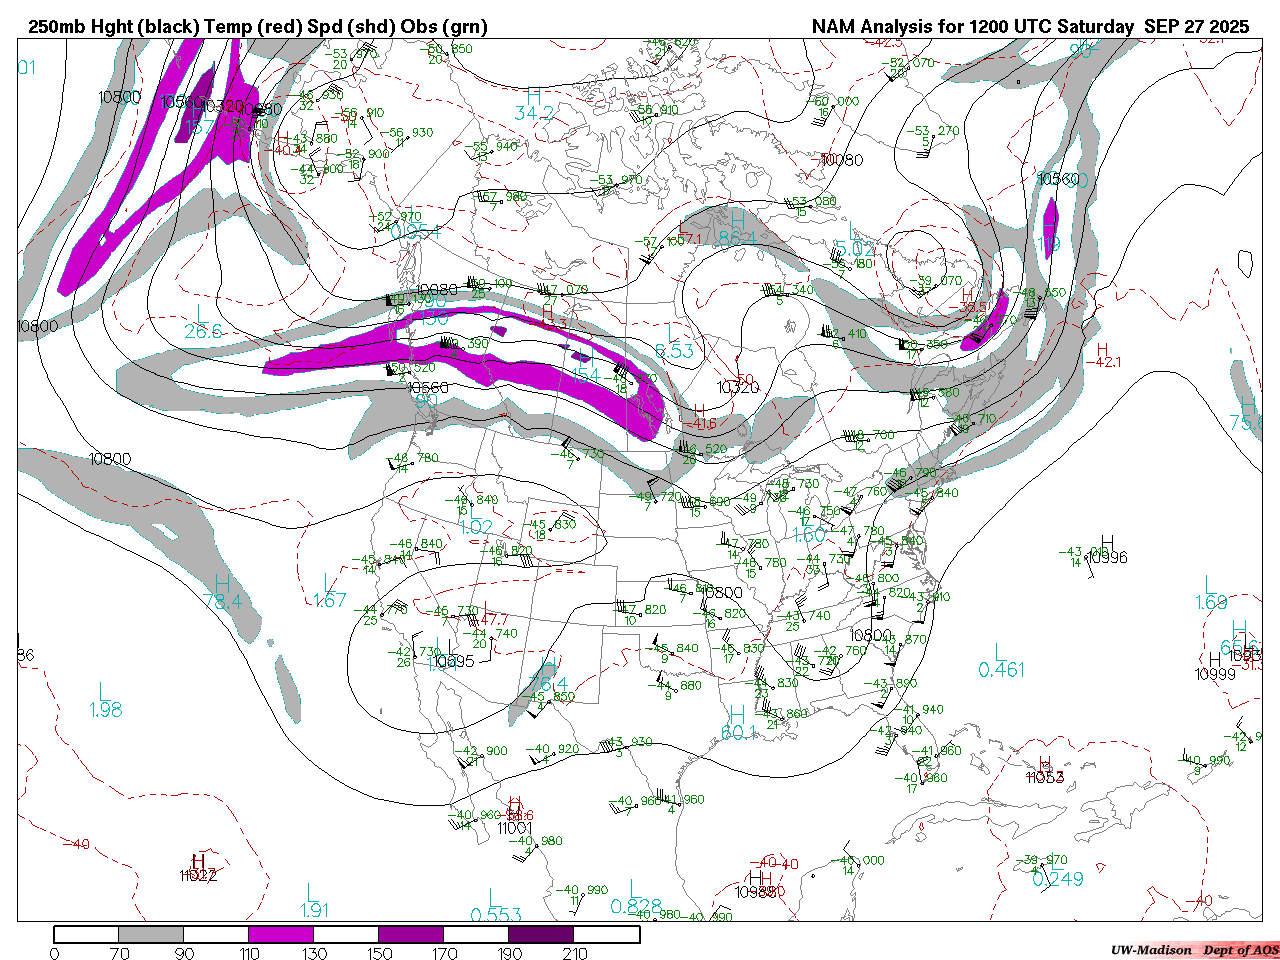
Task: Click the 10996 height label in the Atlantic
Action: click(x=1107, y=557)
